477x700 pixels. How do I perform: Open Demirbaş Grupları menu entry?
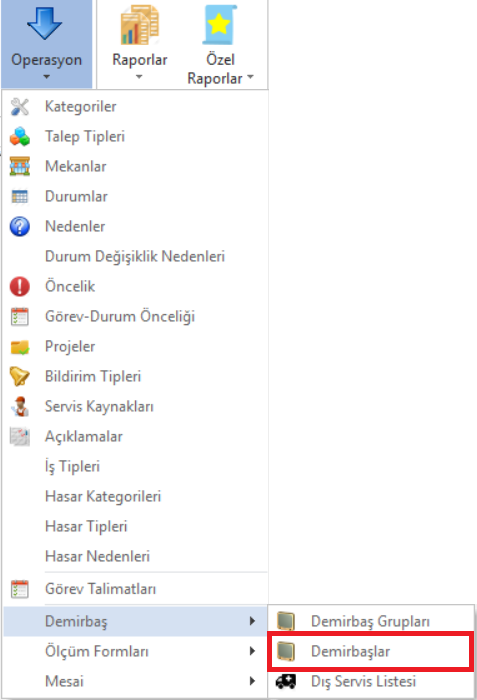click(x=372, y=621)
